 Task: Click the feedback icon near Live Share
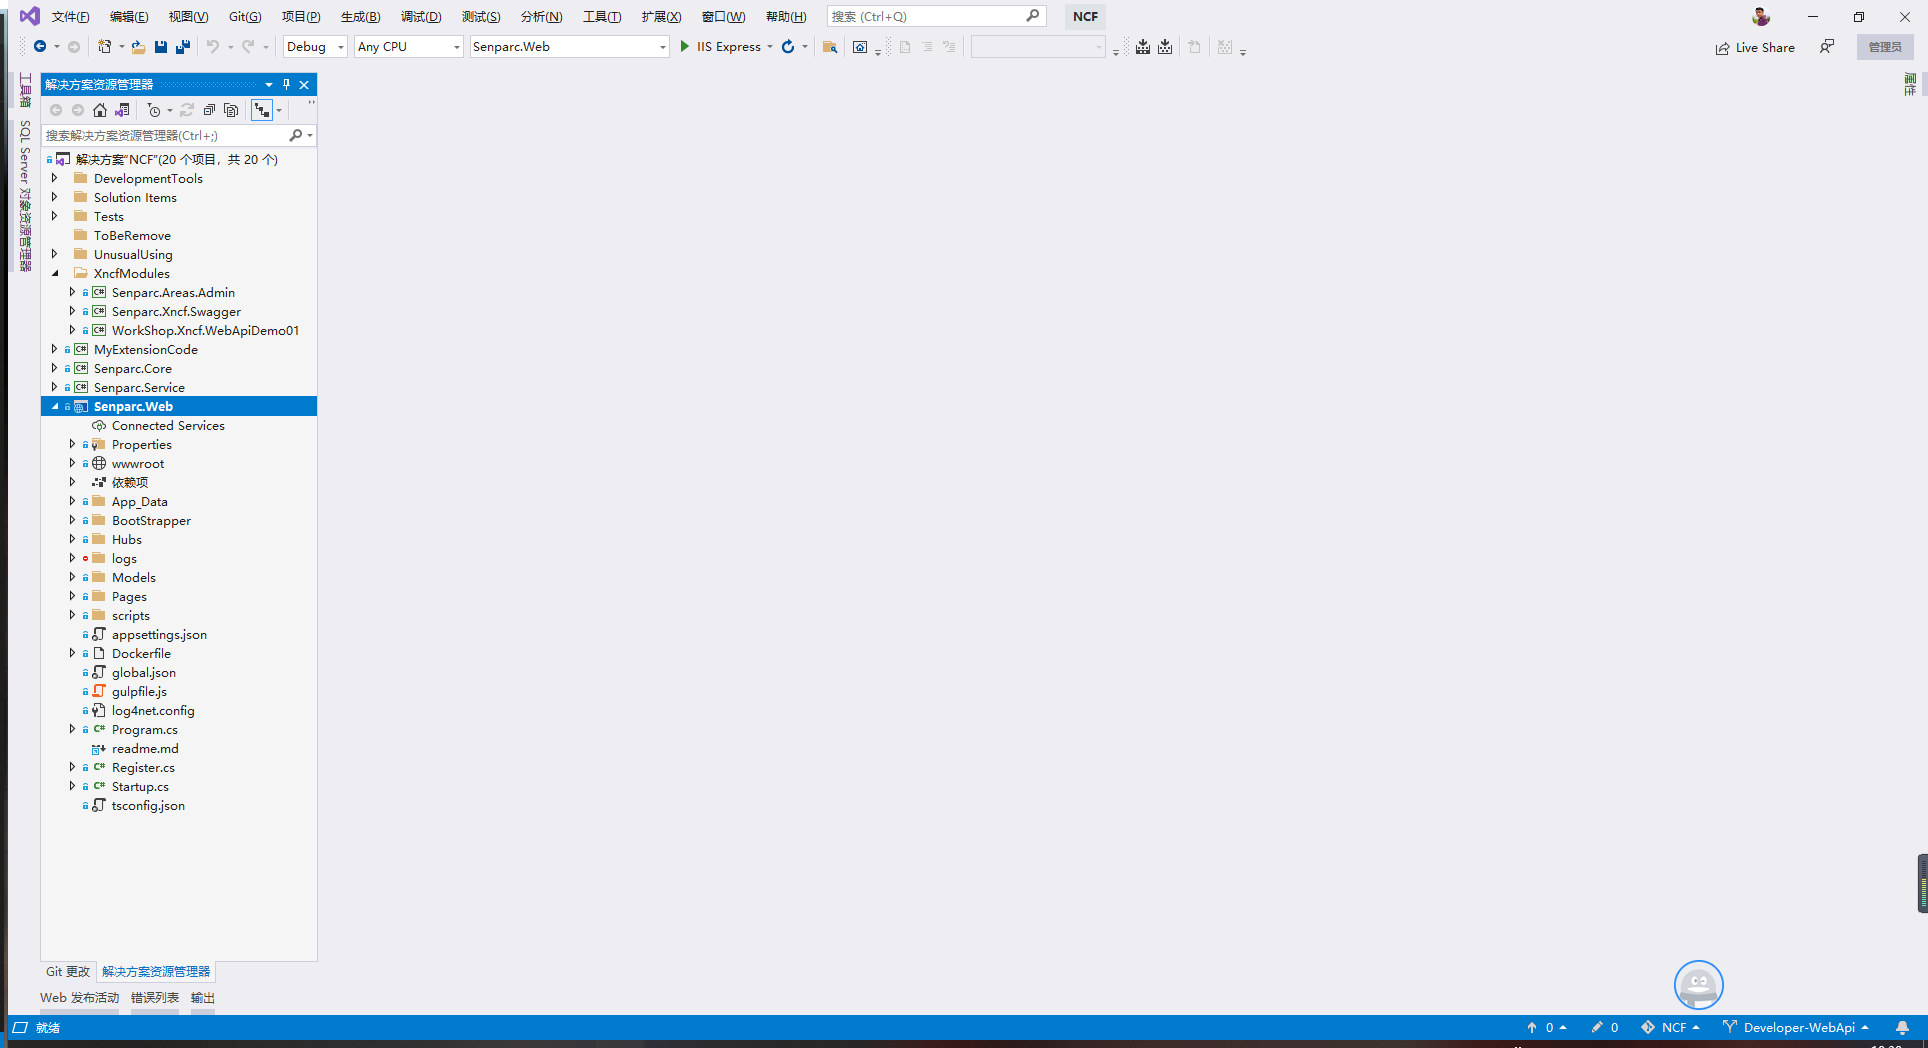1827,47
